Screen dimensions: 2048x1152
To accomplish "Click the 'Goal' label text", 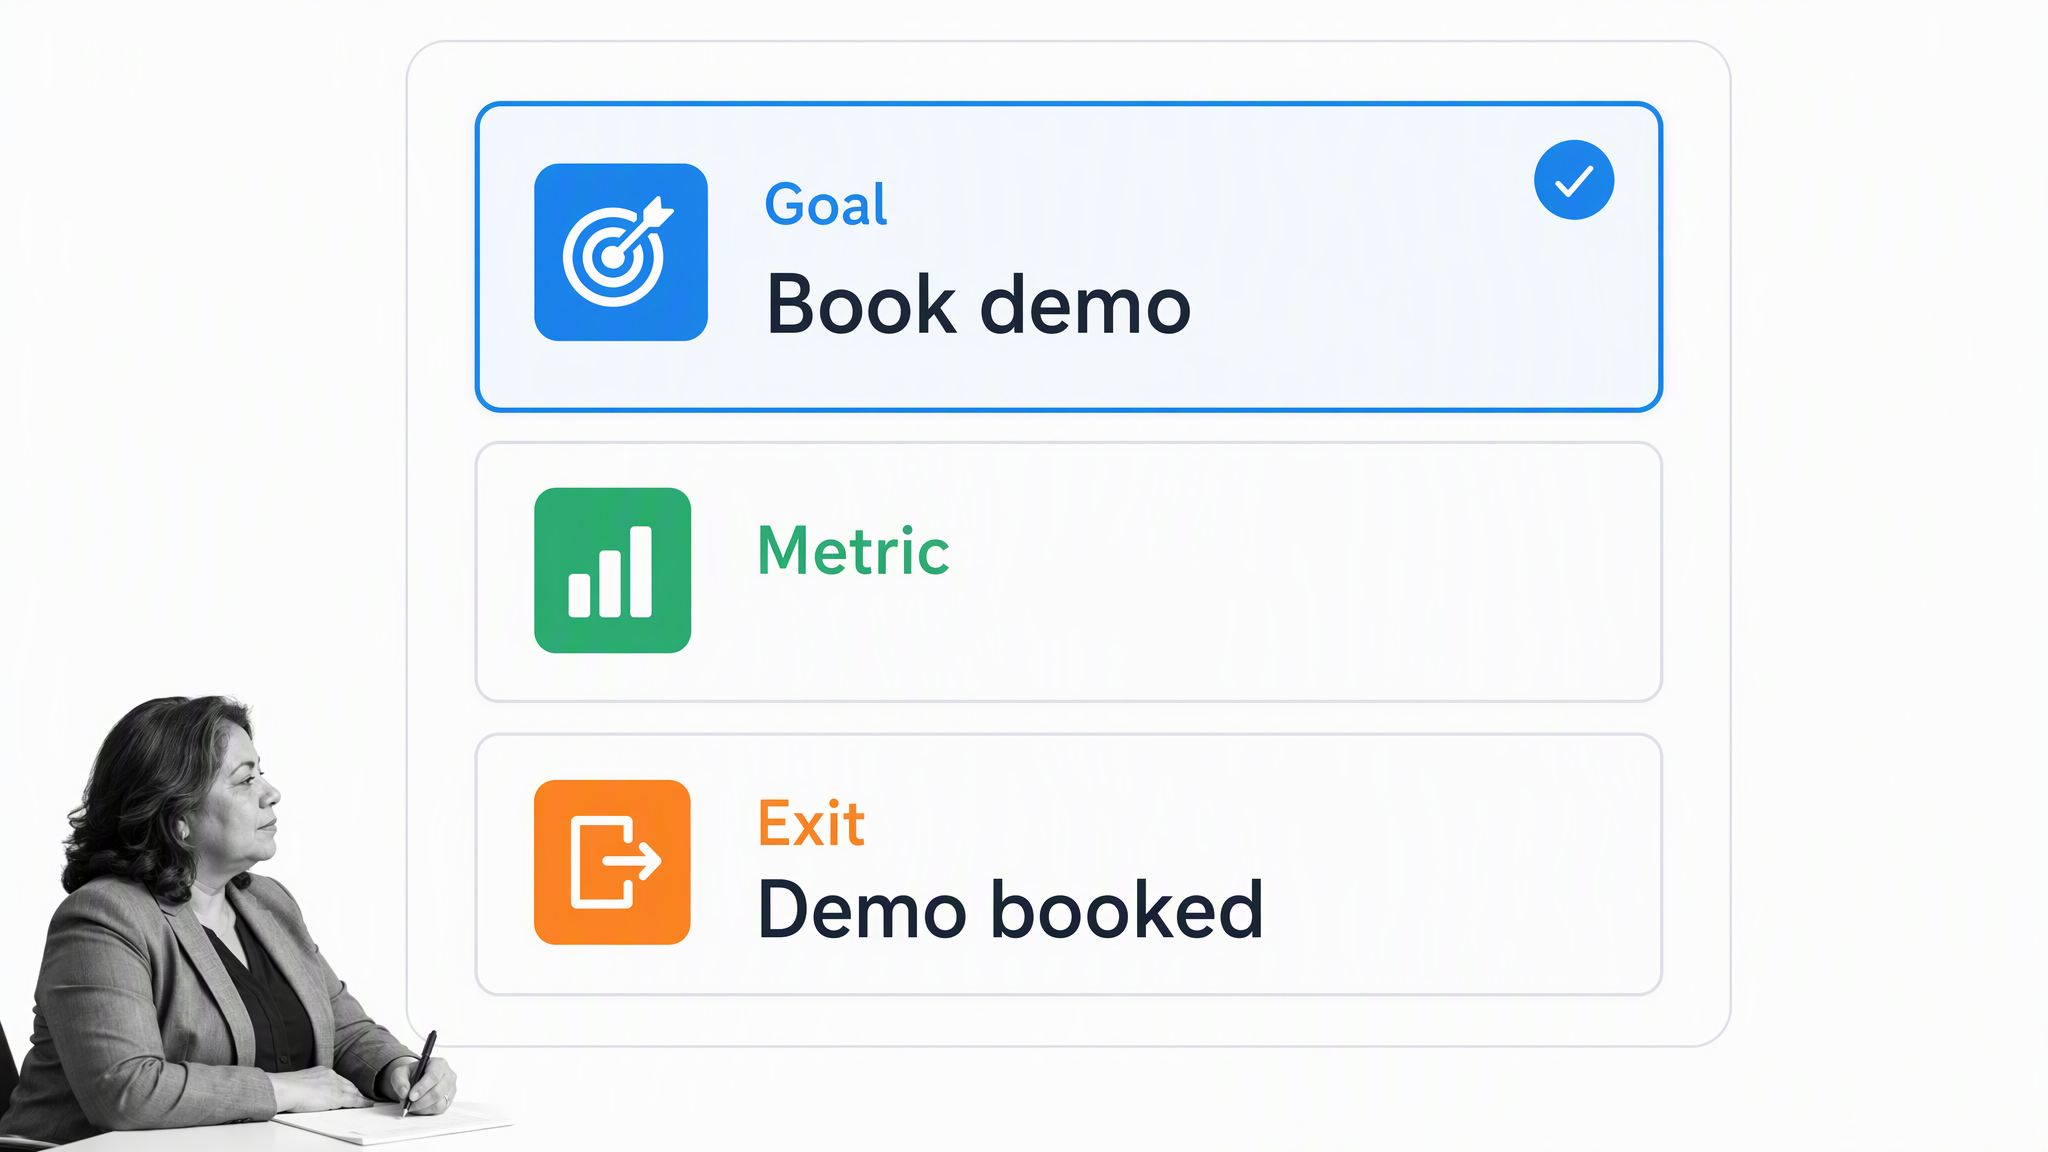I will tap(826, 205).
